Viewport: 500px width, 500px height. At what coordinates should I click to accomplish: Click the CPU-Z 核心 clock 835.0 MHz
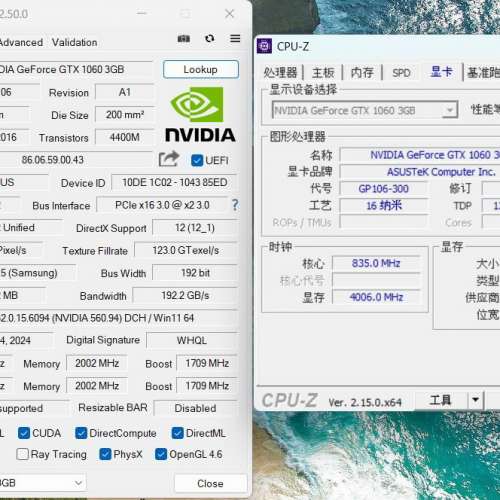pyautogui.click(x=376, y=263)
